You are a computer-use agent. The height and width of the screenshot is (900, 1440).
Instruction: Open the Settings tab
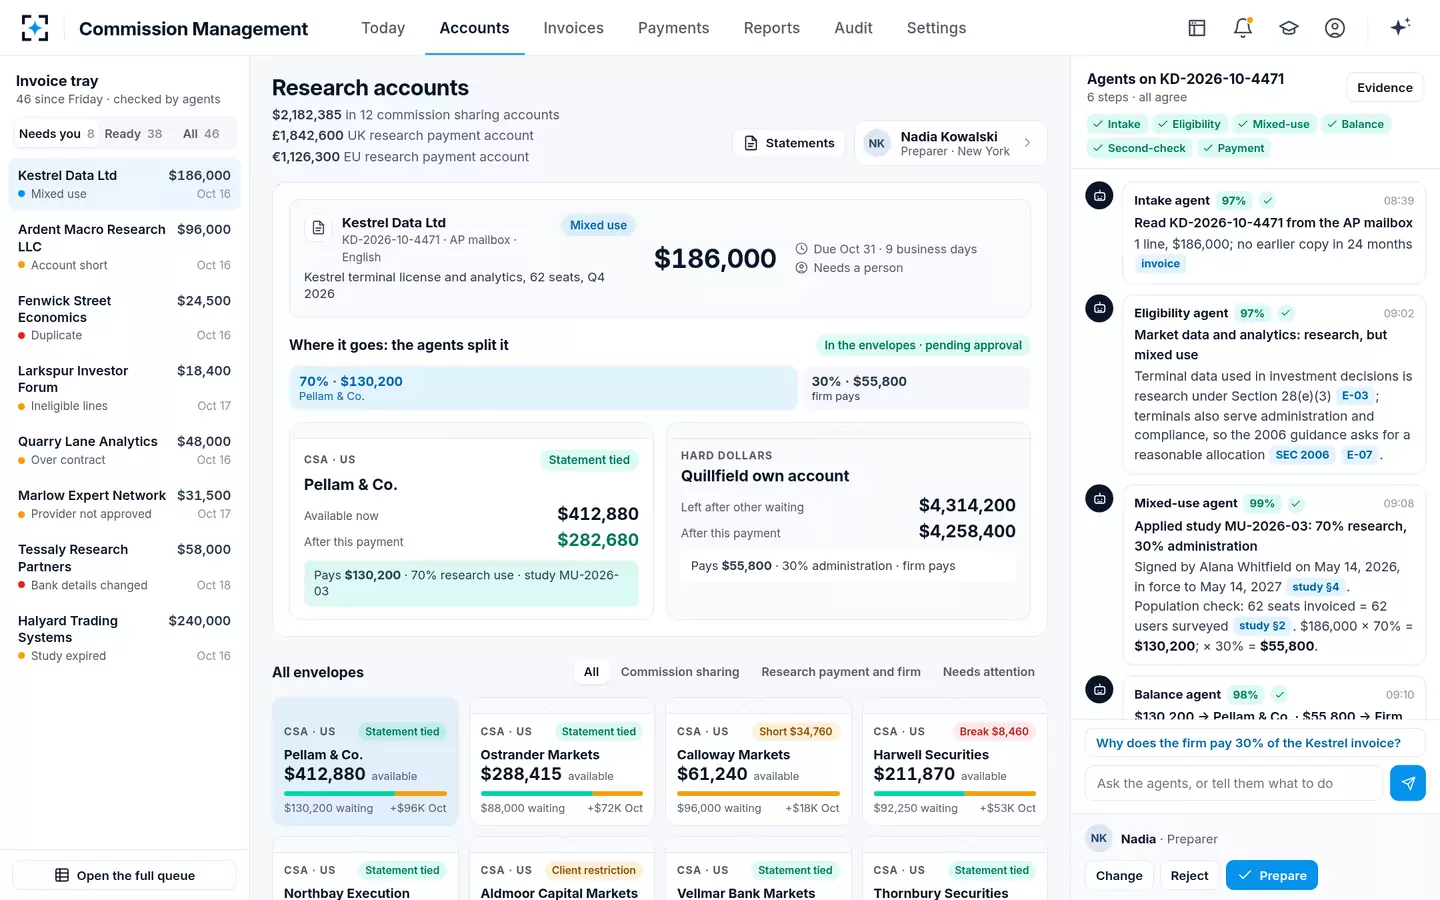point(936,28)
